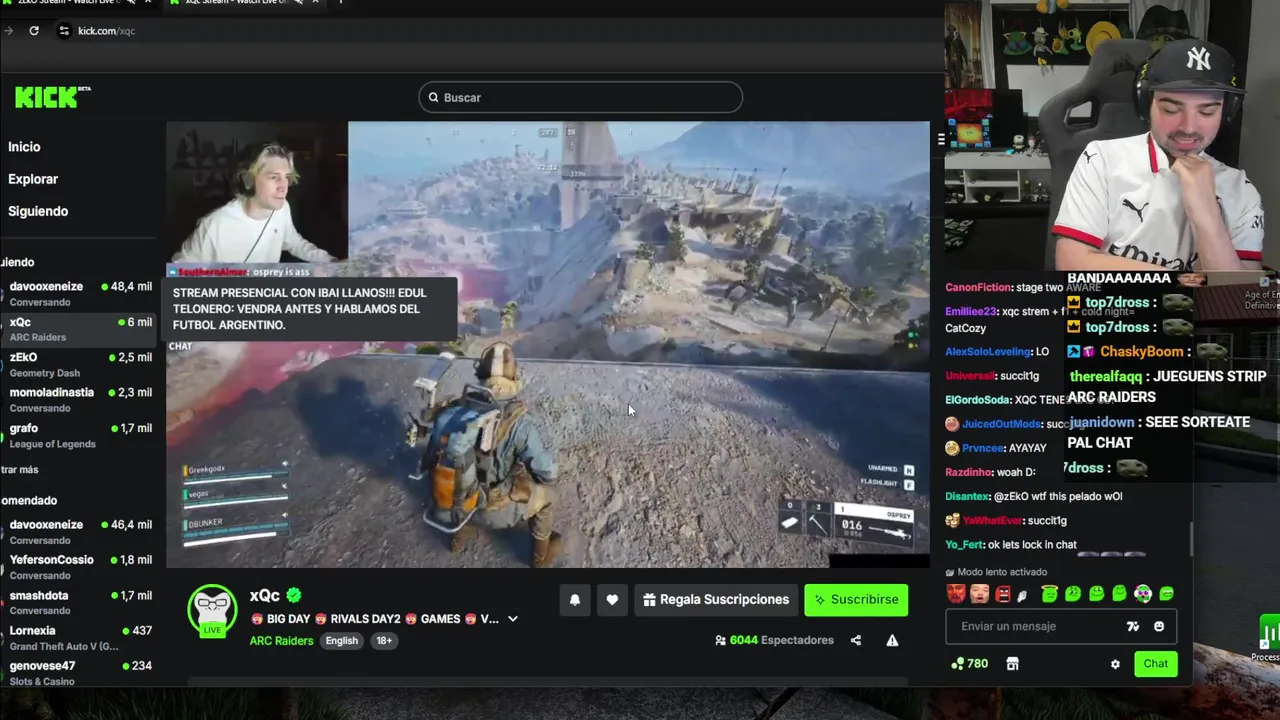This screenshot has height=720, width=1280.
Task: Click the Kick logo in the header
Action: (52, 97)
